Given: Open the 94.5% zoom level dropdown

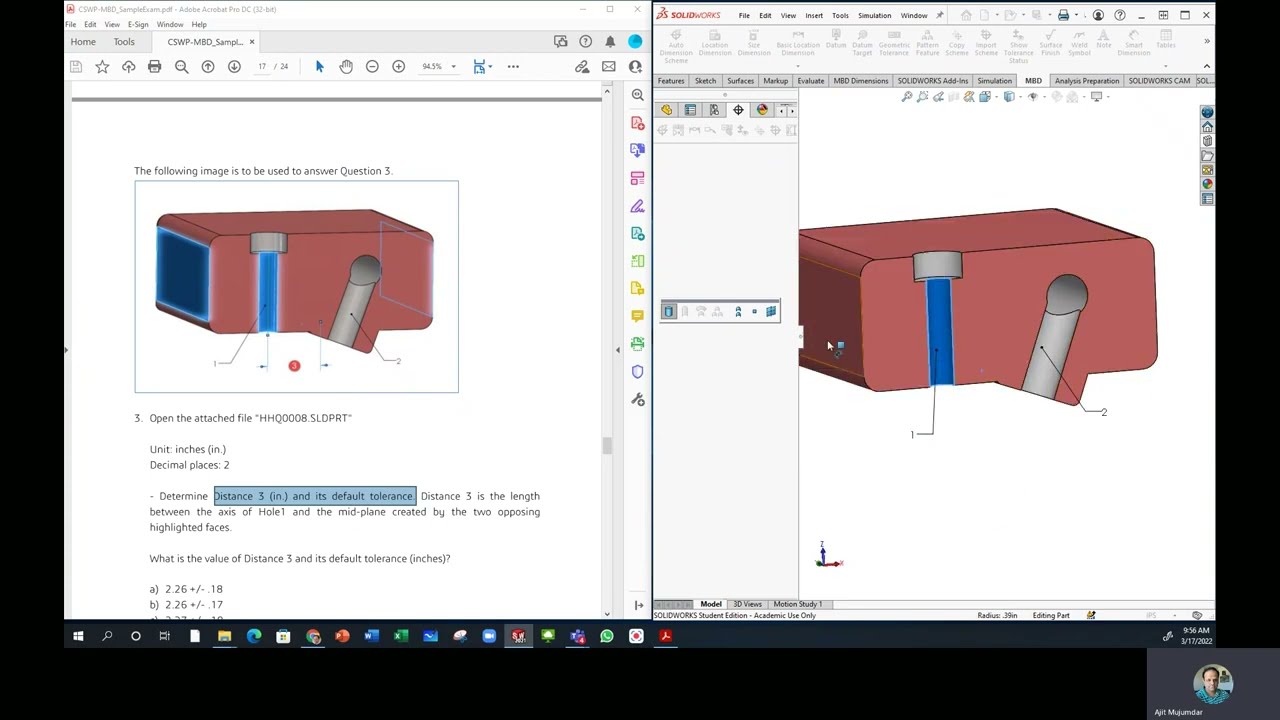Looking at the screenshot, I should 453,67.
